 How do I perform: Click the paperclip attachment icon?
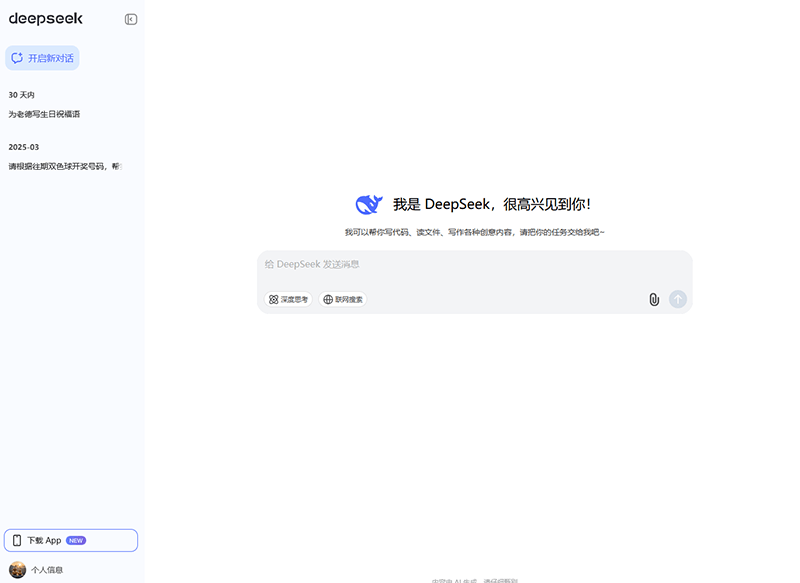point(654,299)
